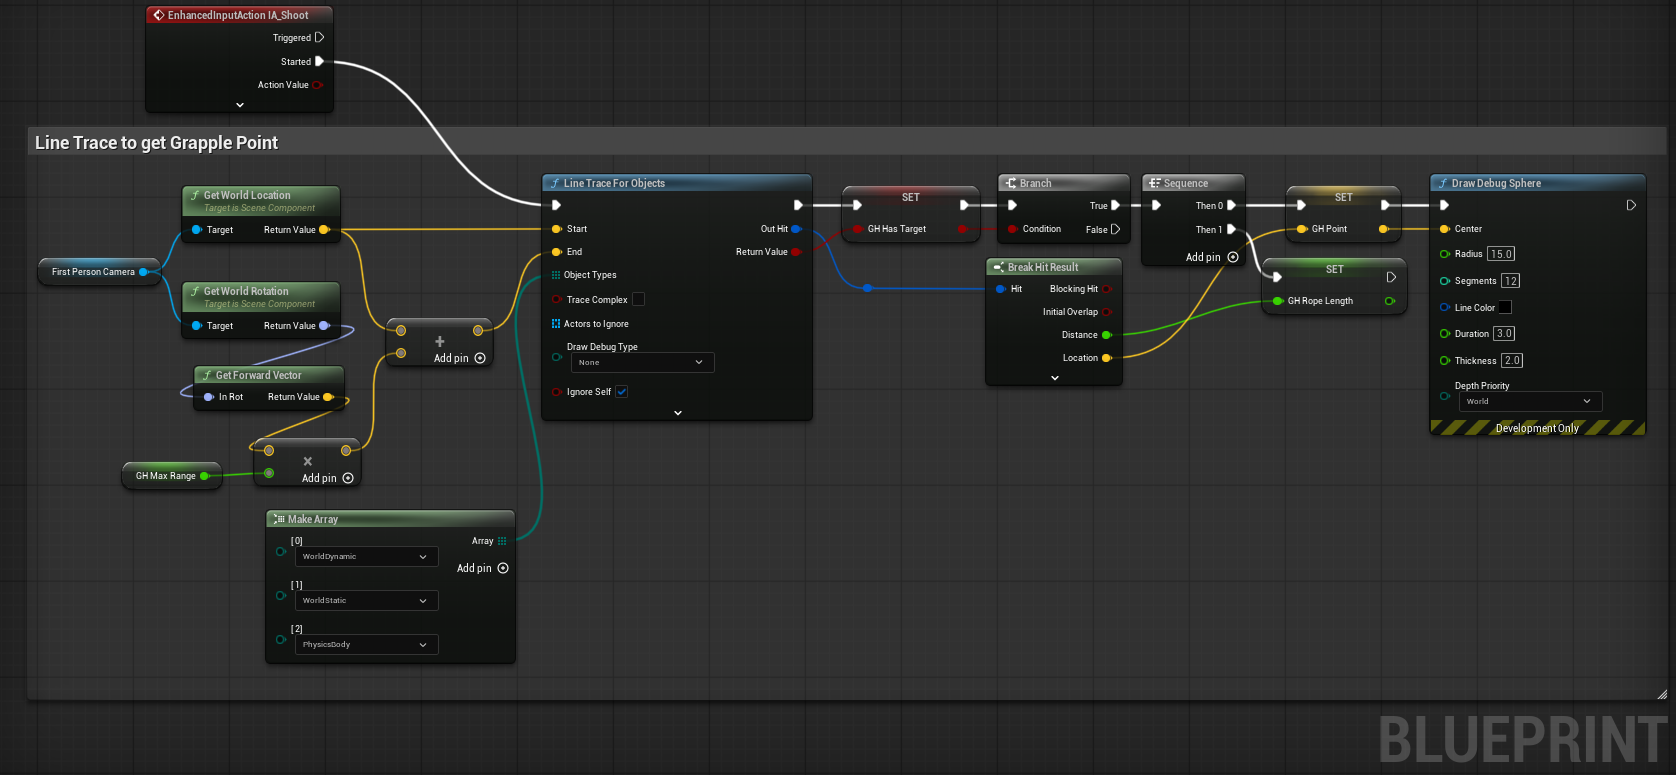Image resolution: width=1676 pixels, height=775 pixels.
Task: Click the Out Hit pin on Line Trace
Action: pos(796,229)
